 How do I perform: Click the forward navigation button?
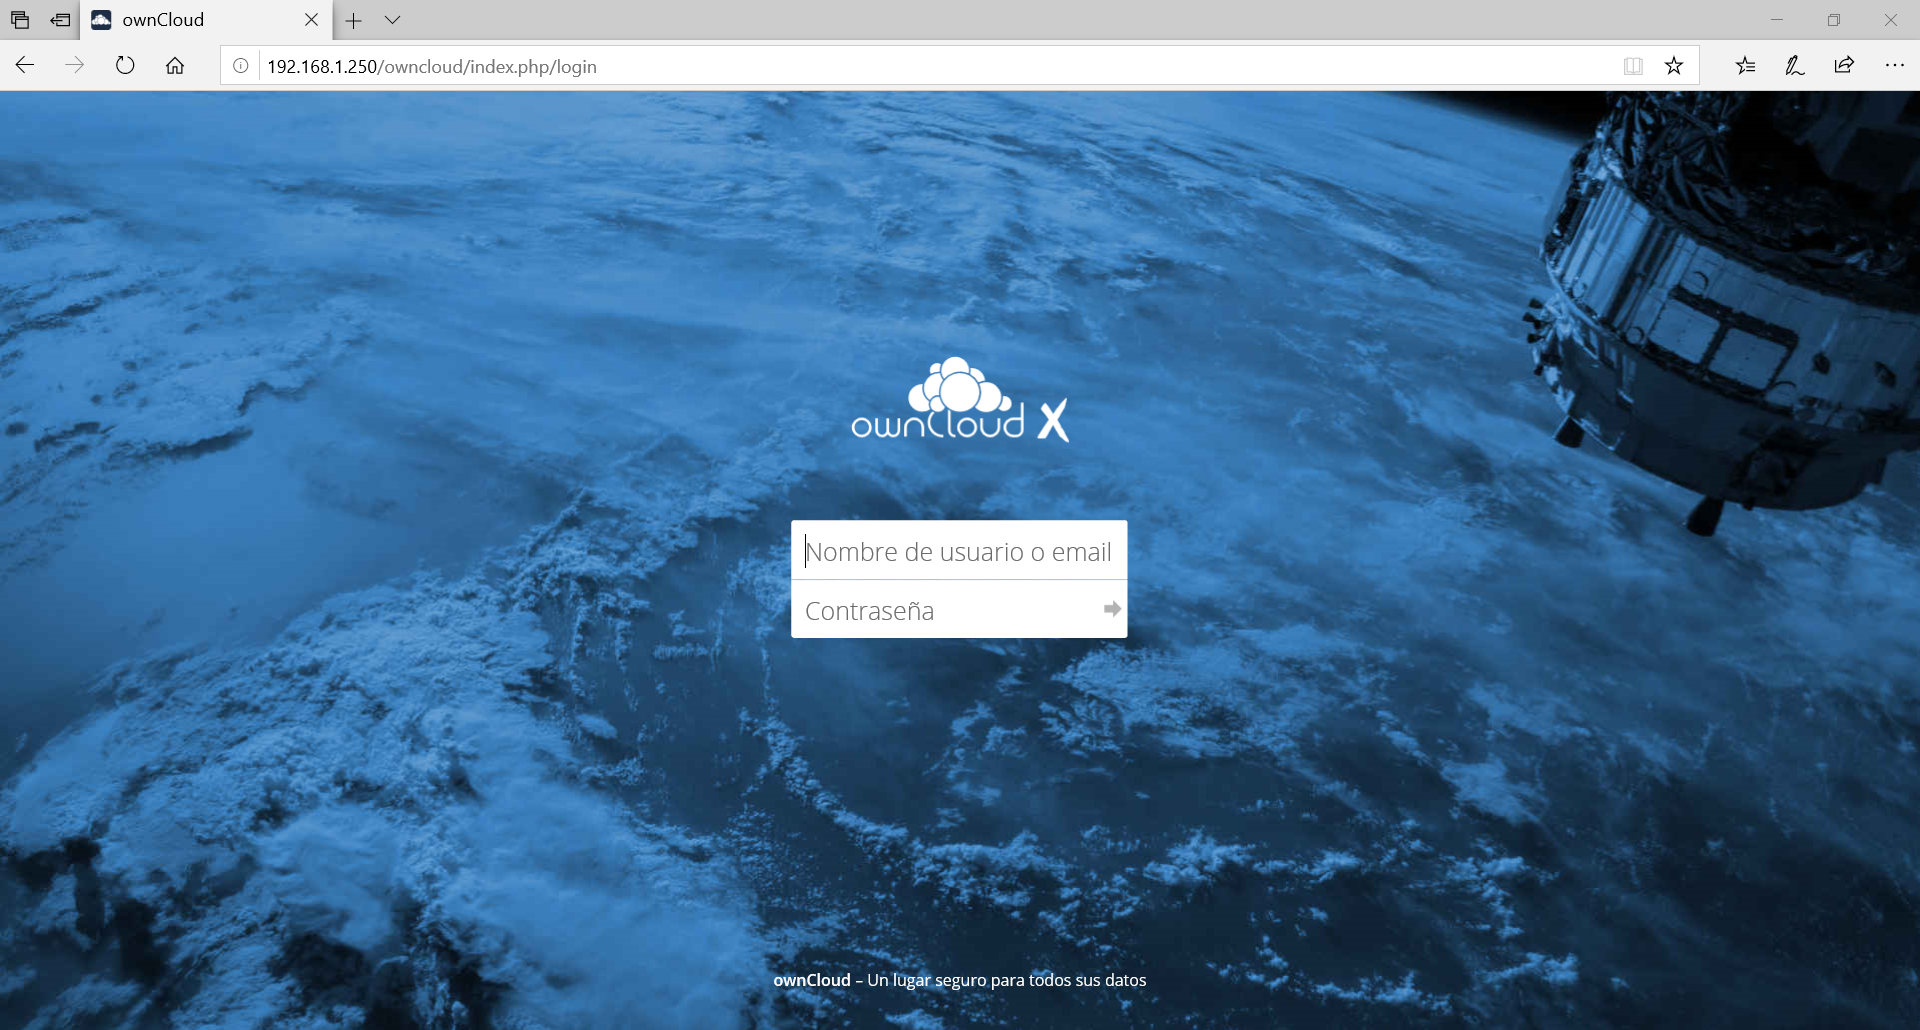point(75,65)
